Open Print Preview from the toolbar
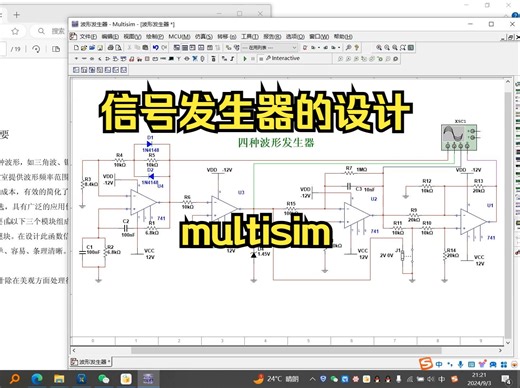Viewport: 520px width, 388px height. pyautogui.click(x=118, y=48)
